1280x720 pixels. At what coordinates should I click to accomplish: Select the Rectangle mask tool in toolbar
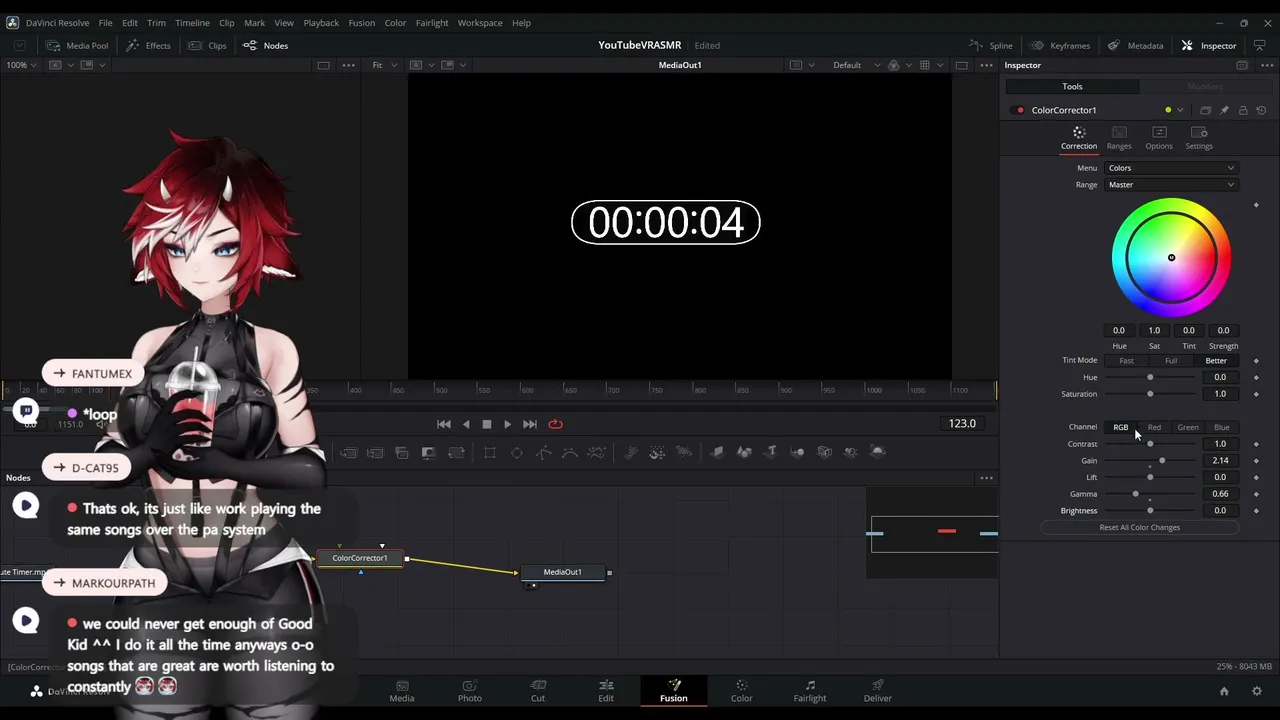click(x=490, y=453)
